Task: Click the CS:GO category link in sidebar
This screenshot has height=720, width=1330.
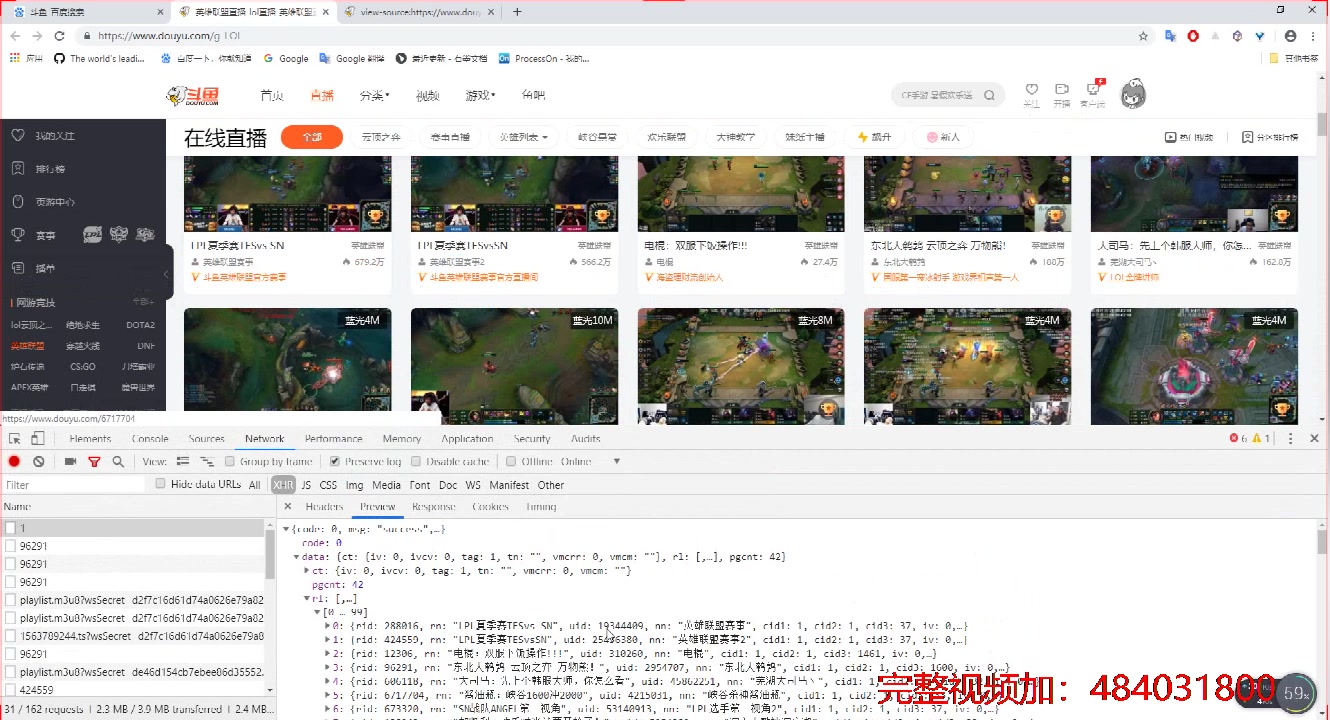Action: 83,367
